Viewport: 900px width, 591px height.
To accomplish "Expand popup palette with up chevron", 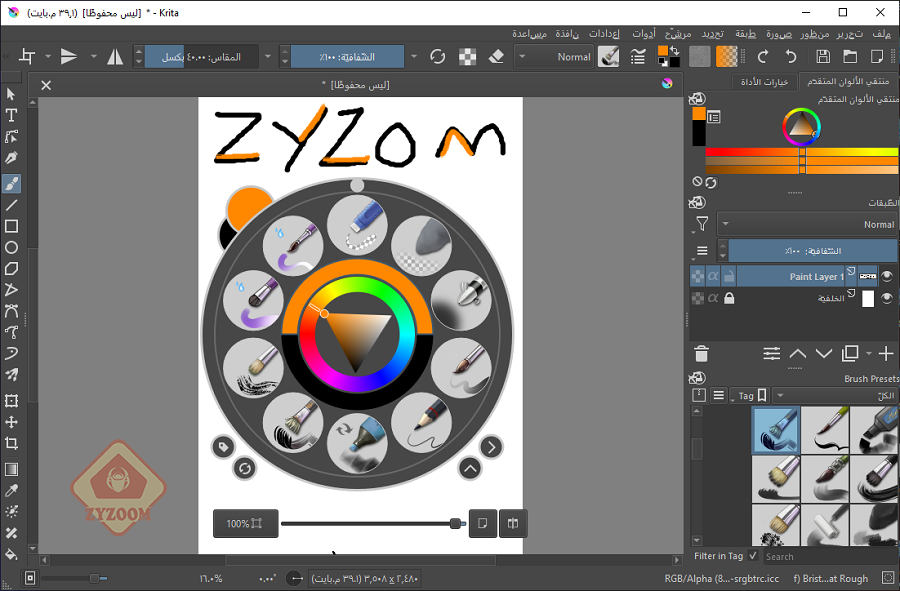I will (x=470, y=469).
